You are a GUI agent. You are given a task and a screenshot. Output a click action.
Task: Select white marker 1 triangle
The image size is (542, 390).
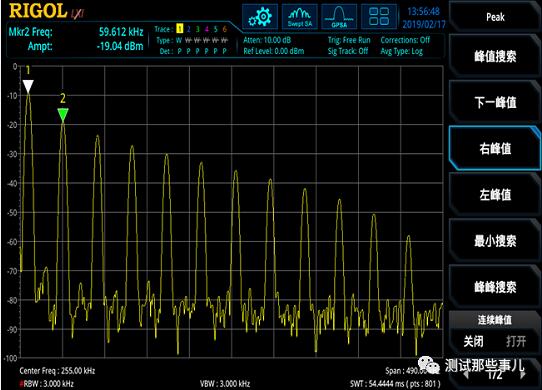pos(28,86)
